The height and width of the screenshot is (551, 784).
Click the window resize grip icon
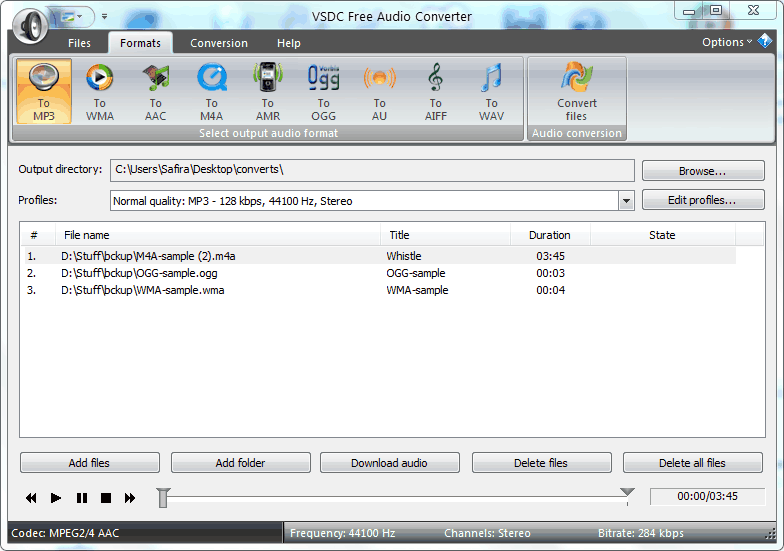770,535
